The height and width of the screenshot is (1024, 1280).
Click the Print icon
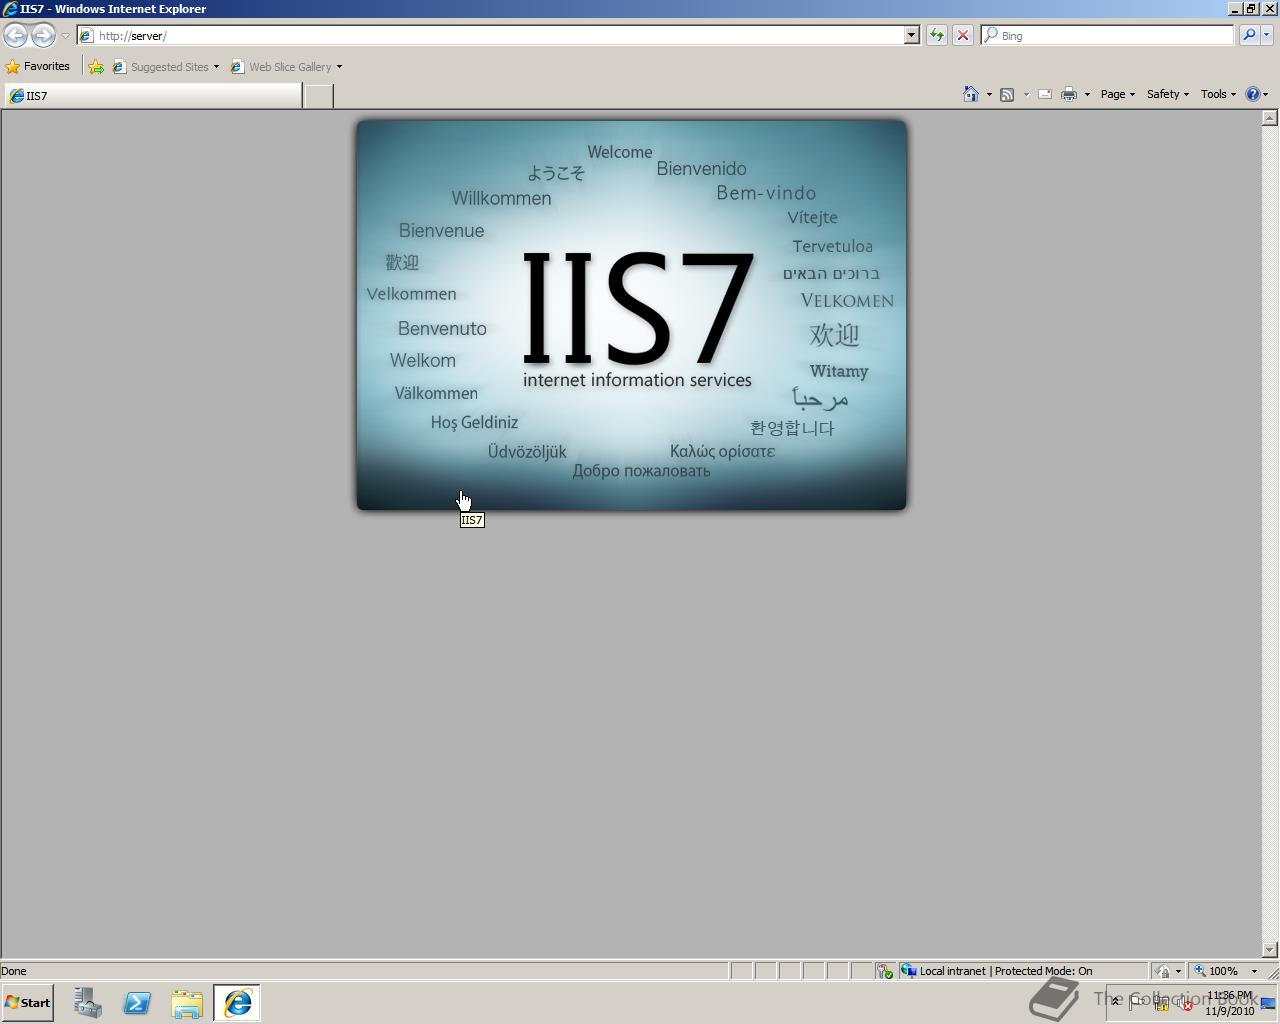coord(1068,94)
